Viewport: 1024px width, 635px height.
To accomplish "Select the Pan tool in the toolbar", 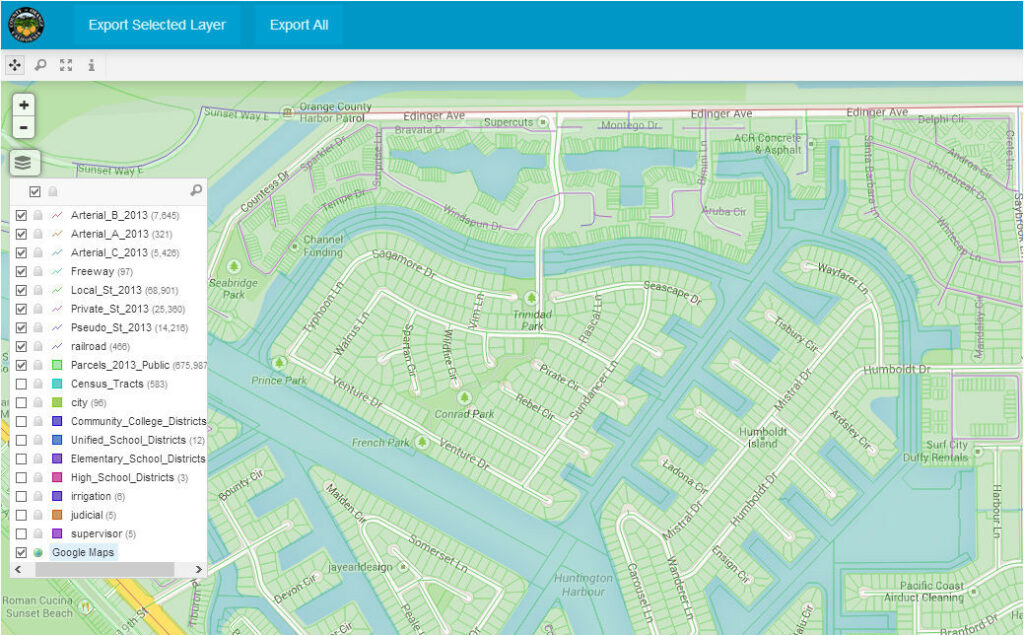I will point(14,64).
